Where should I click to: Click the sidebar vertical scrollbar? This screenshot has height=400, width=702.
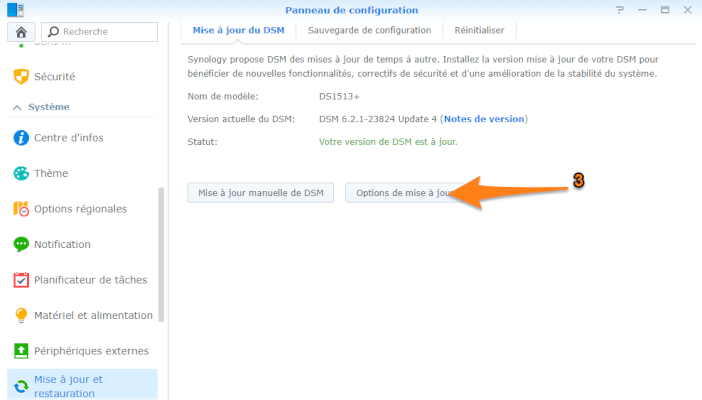point(161,254)
